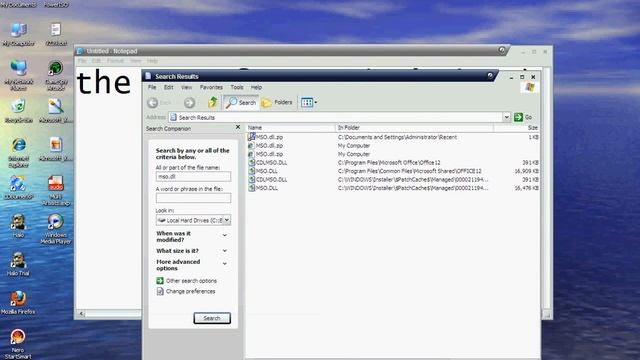Viewport: 640px width, 360px height.
Task: Launch Mozilla Firefox from desktop
Action: 18,302
